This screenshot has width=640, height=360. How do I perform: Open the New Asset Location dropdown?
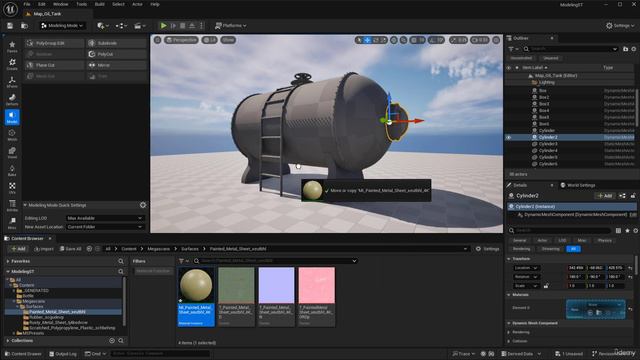[x=105, y=227]
